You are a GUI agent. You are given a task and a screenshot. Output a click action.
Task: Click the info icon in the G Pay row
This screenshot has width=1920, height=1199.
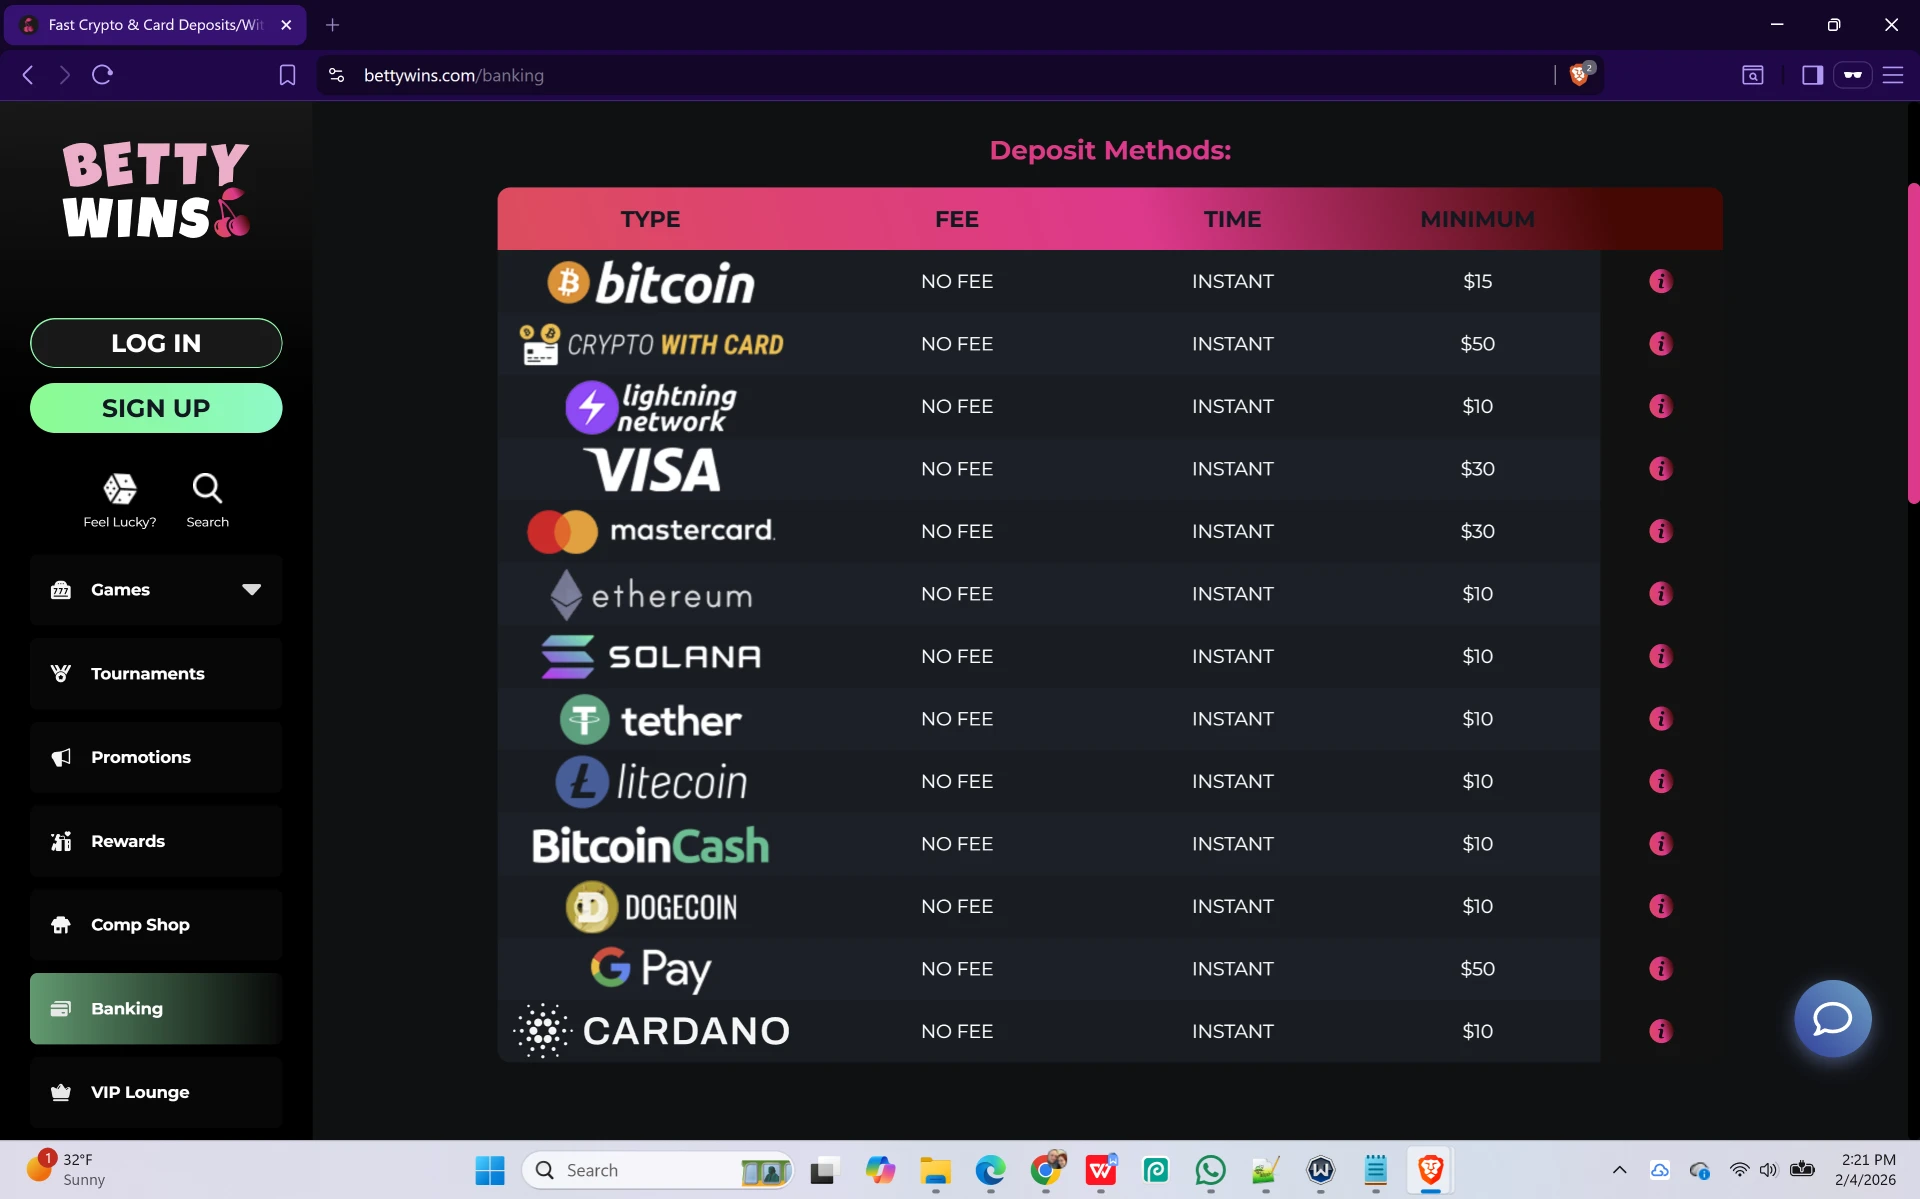[1660, 969]
